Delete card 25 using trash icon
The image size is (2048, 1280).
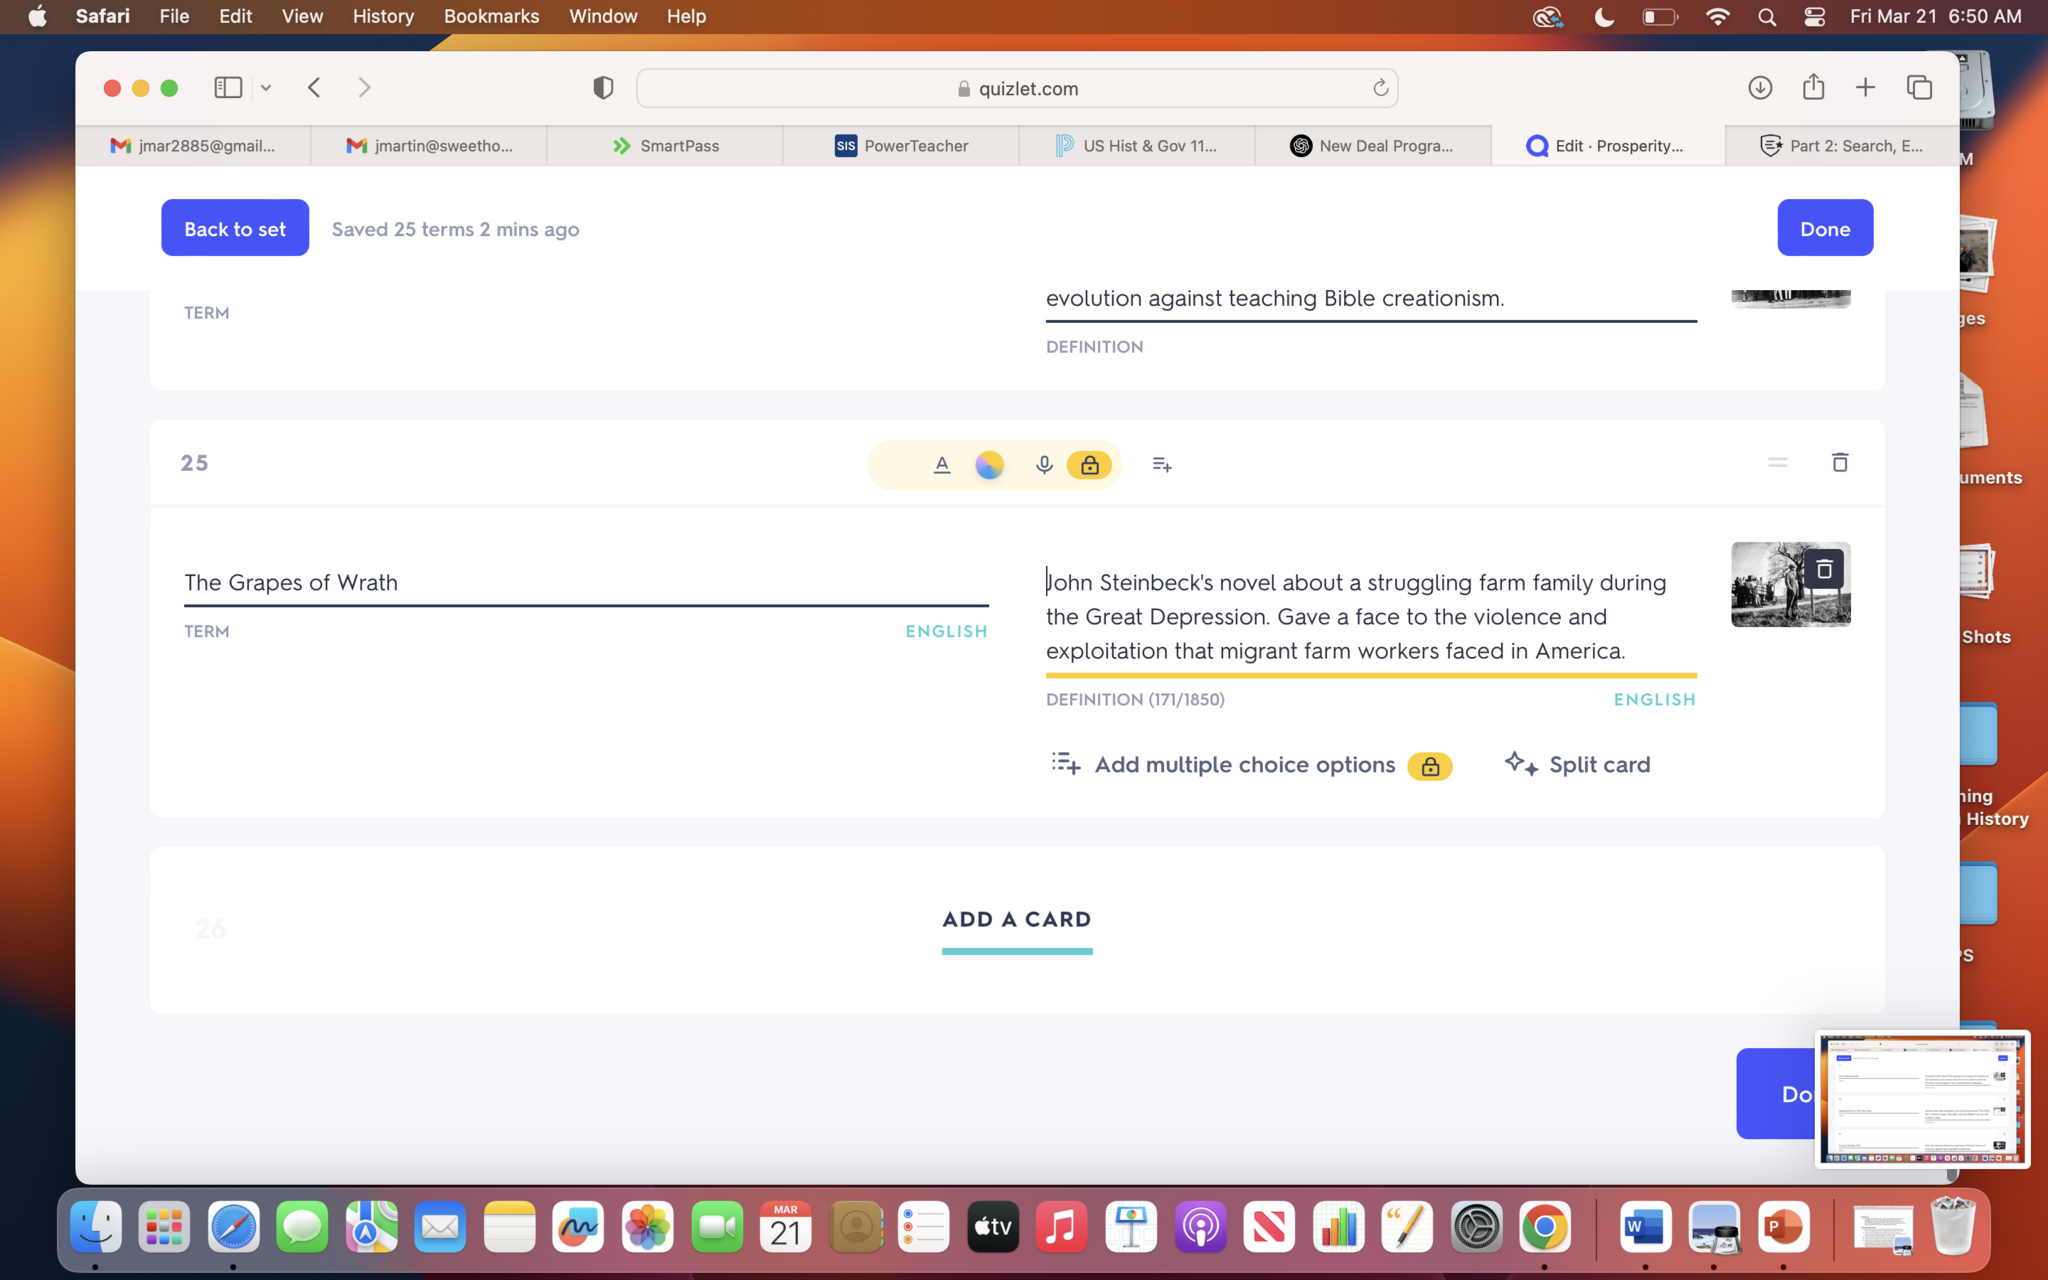click(1839, 462)
